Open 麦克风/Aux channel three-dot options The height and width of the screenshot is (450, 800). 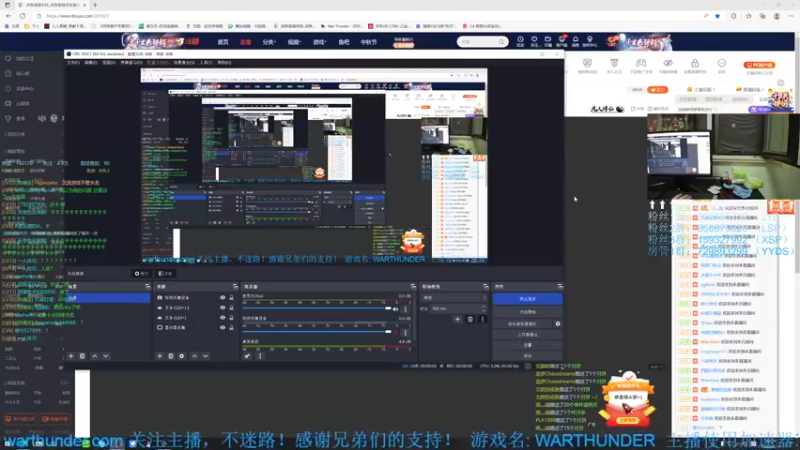tap(406, 309)
